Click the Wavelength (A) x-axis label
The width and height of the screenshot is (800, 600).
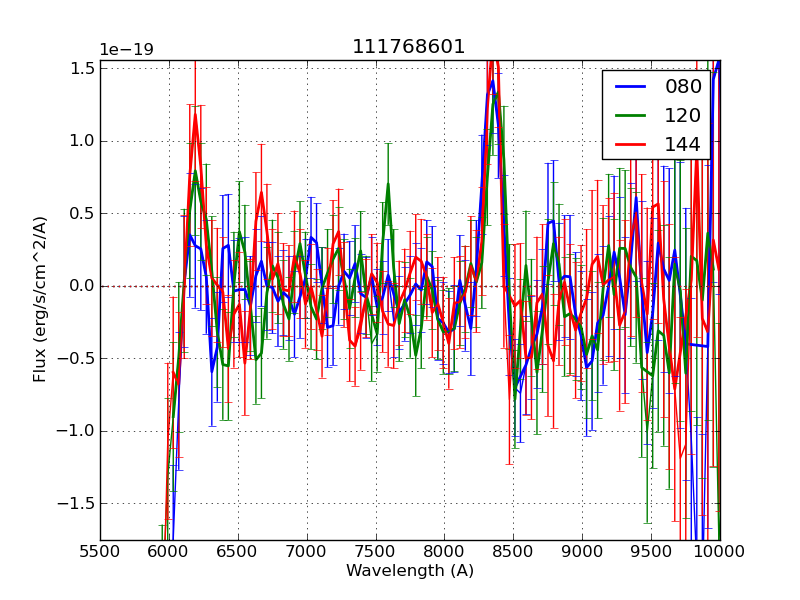click(410, 571)
